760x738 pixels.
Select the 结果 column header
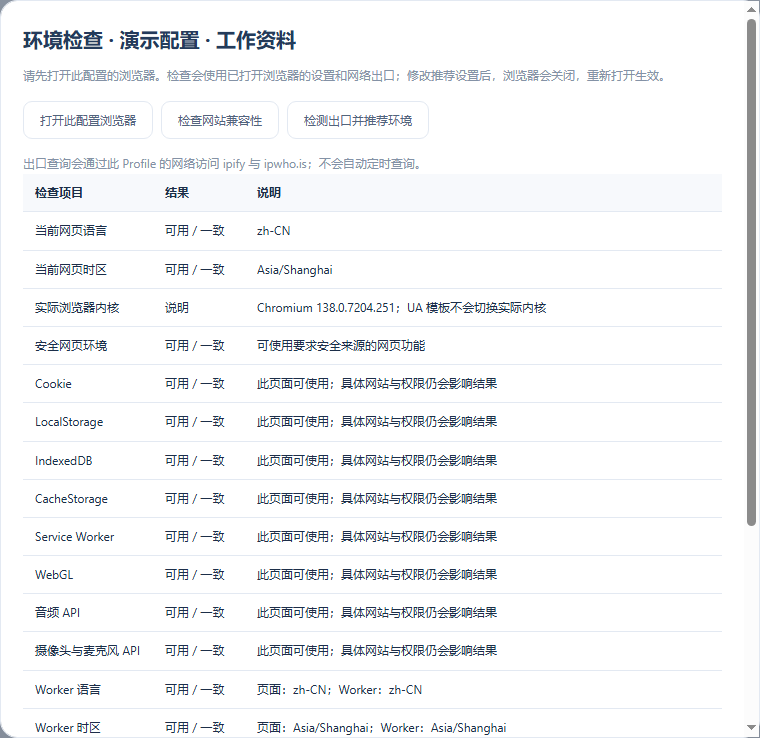177,193
